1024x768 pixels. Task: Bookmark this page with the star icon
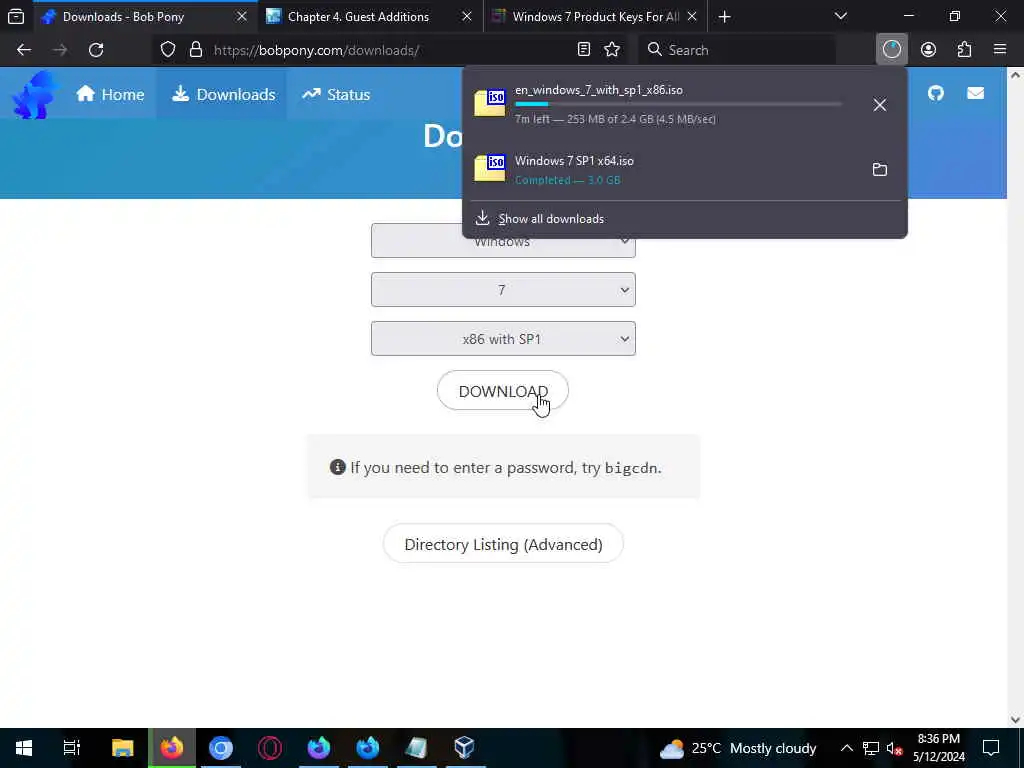[612, 50]
